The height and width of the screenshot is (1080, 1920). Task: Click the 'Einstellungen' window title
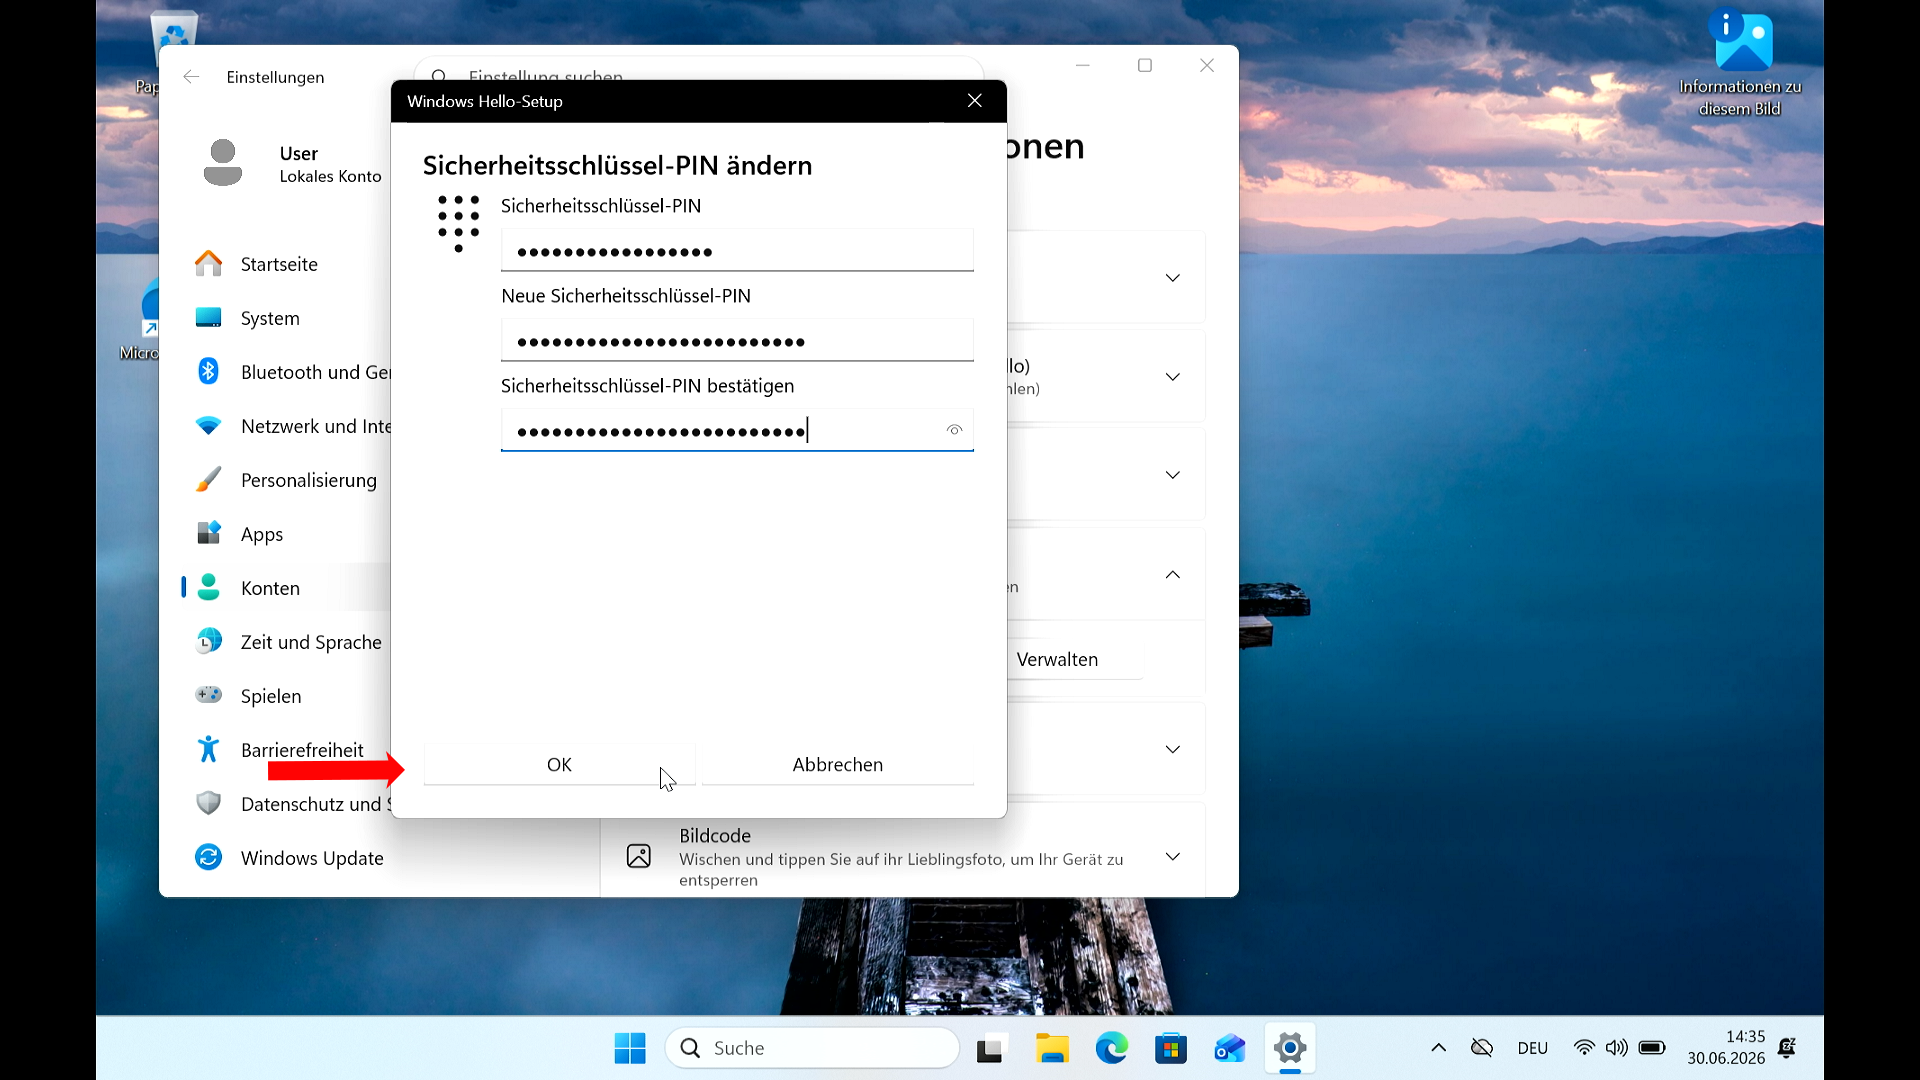tap(275, 77)
